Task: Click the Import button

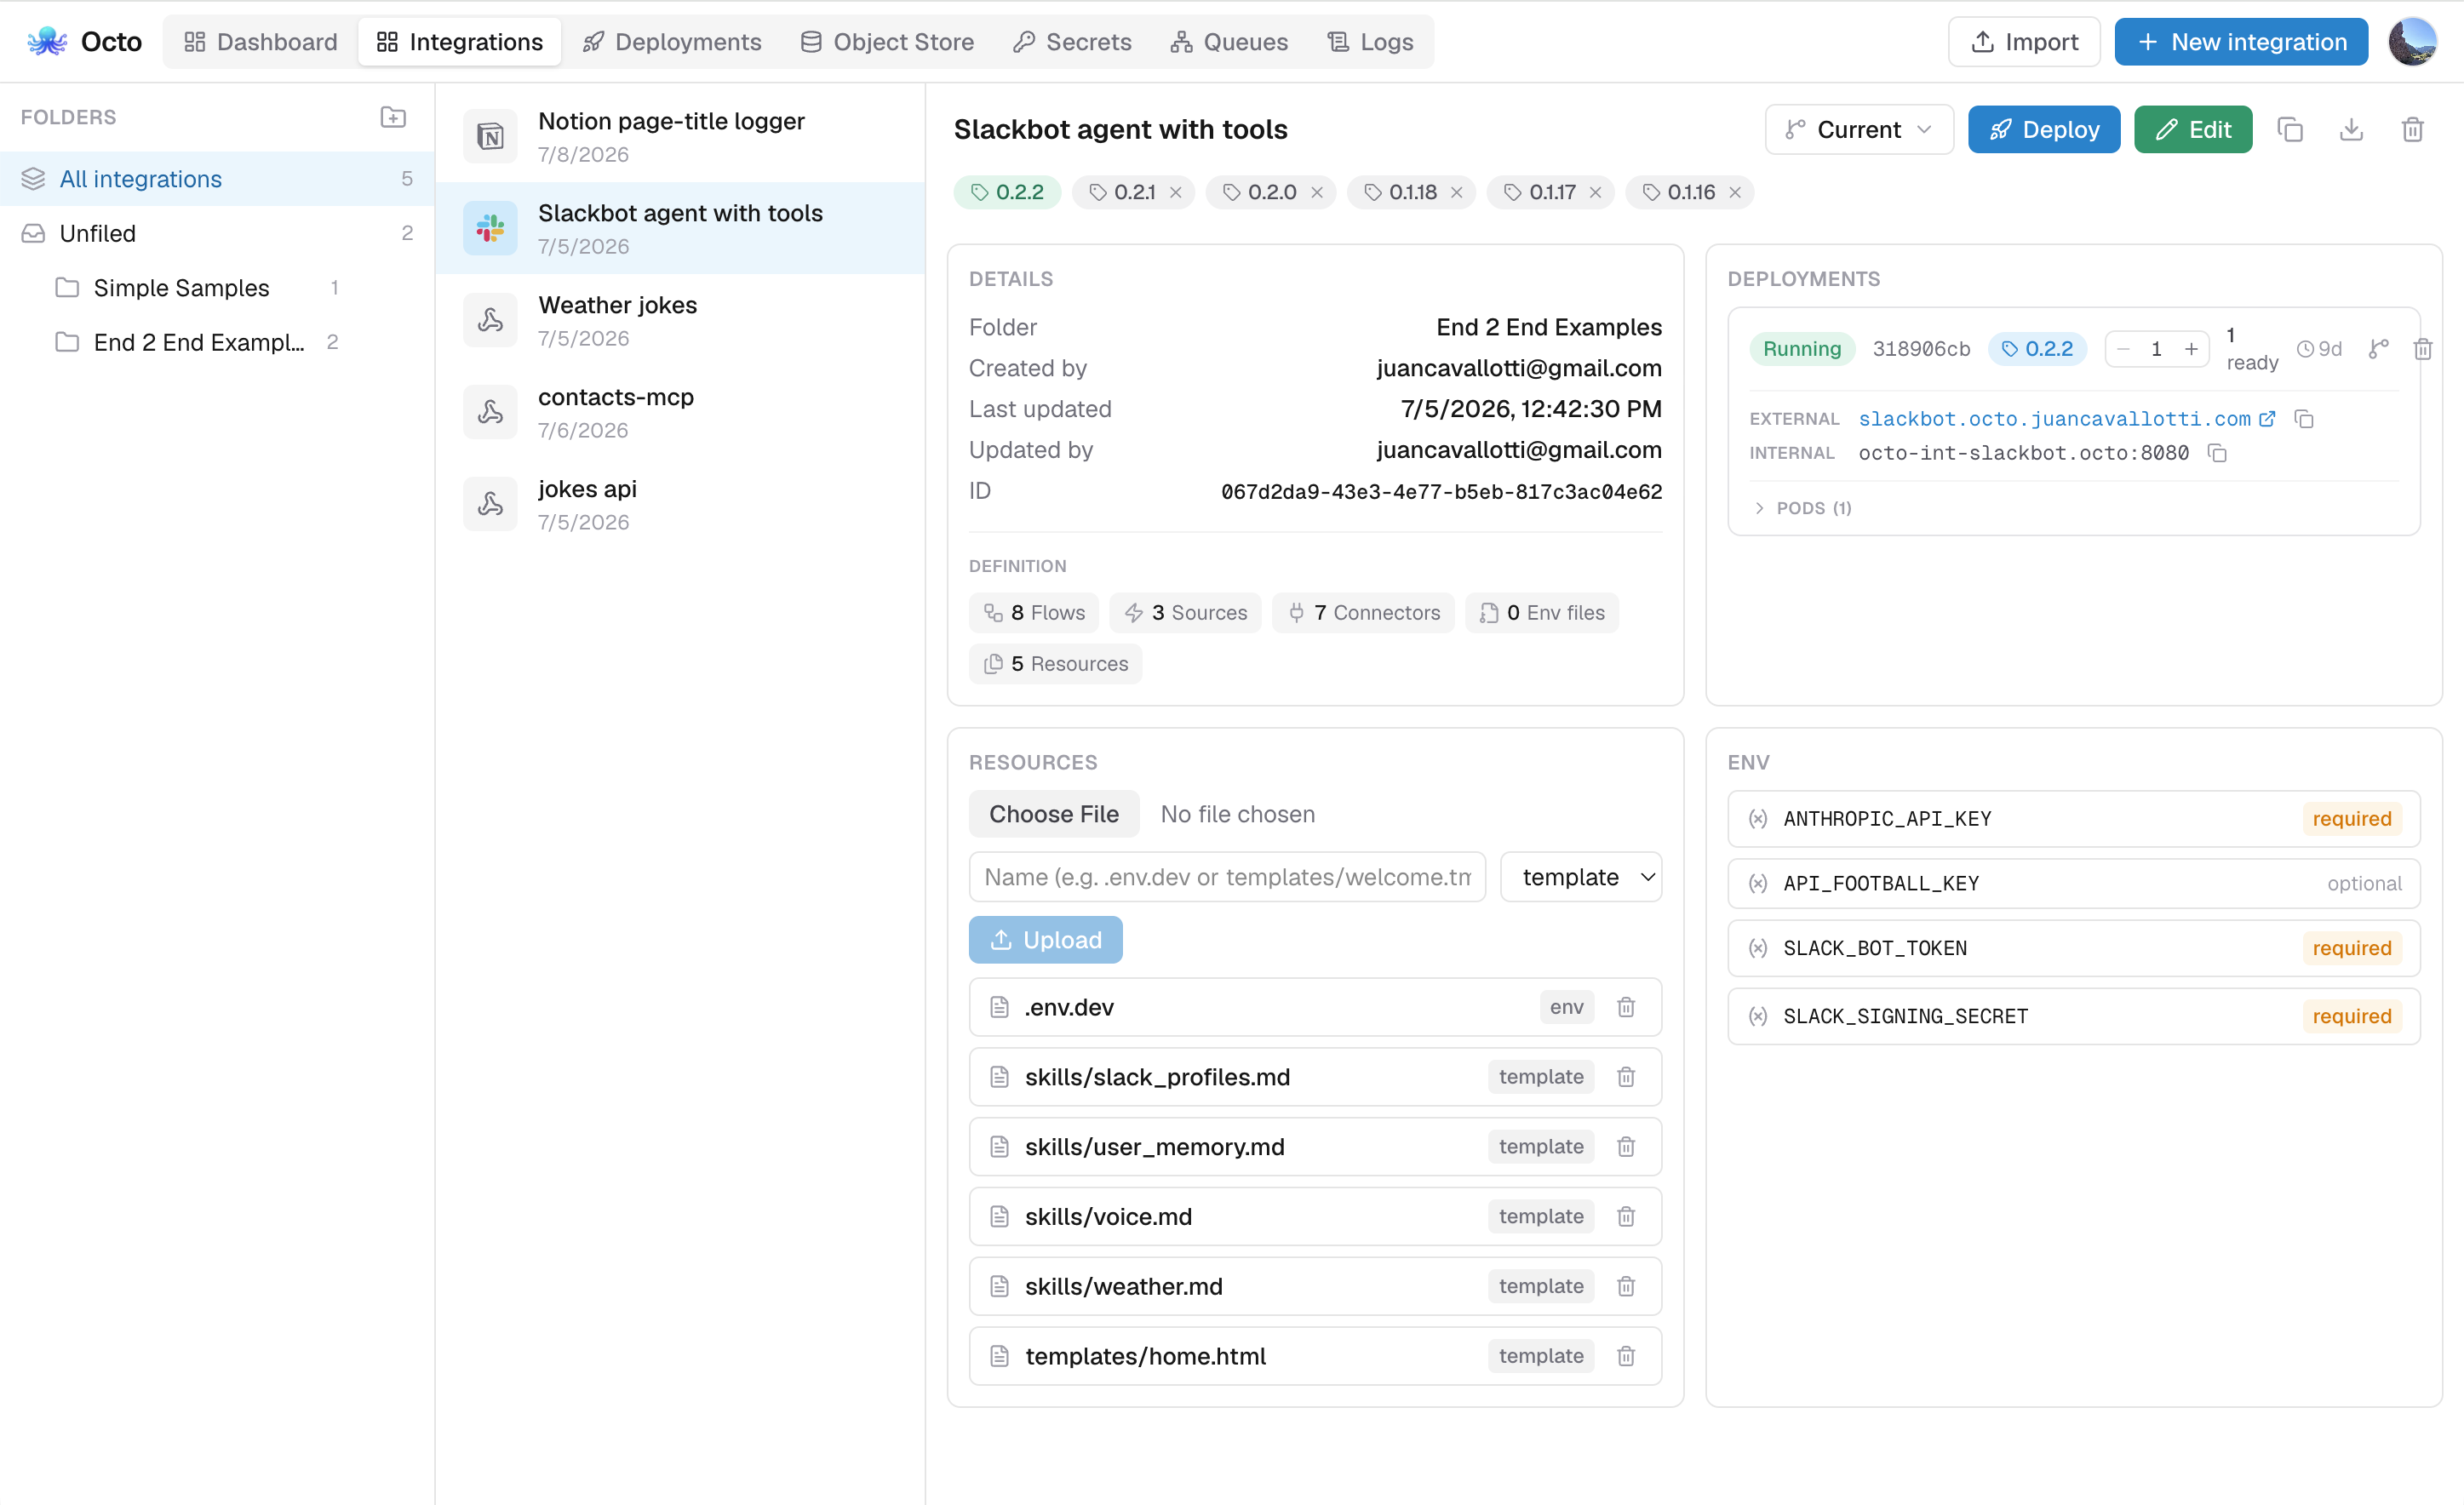Action: 2024,42
